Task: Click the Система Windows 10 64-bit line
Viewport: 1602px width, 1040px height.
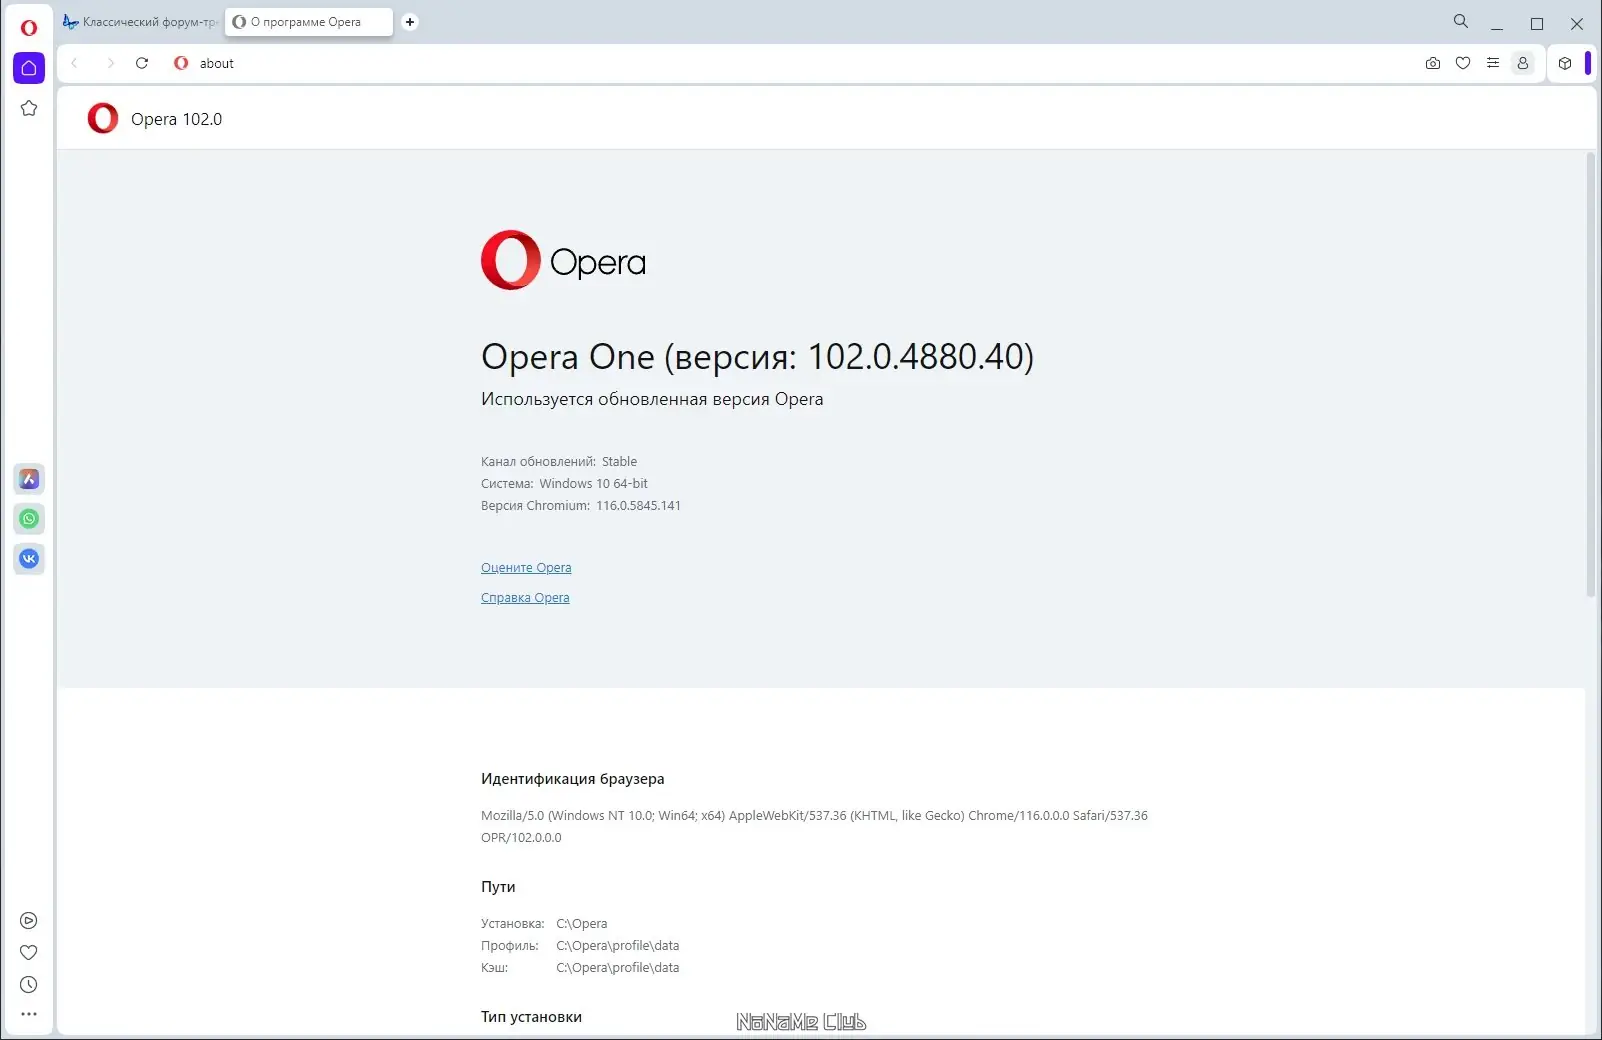Action: pos(564,484)
